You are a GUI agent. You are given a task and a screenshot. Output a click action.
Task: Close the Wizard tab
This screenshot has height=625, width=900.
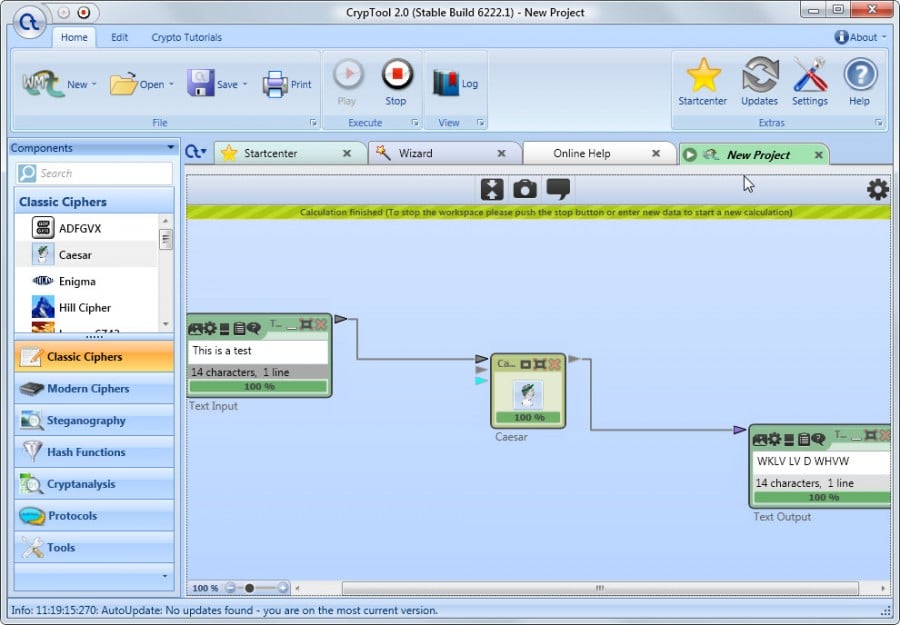pos(502,153)
